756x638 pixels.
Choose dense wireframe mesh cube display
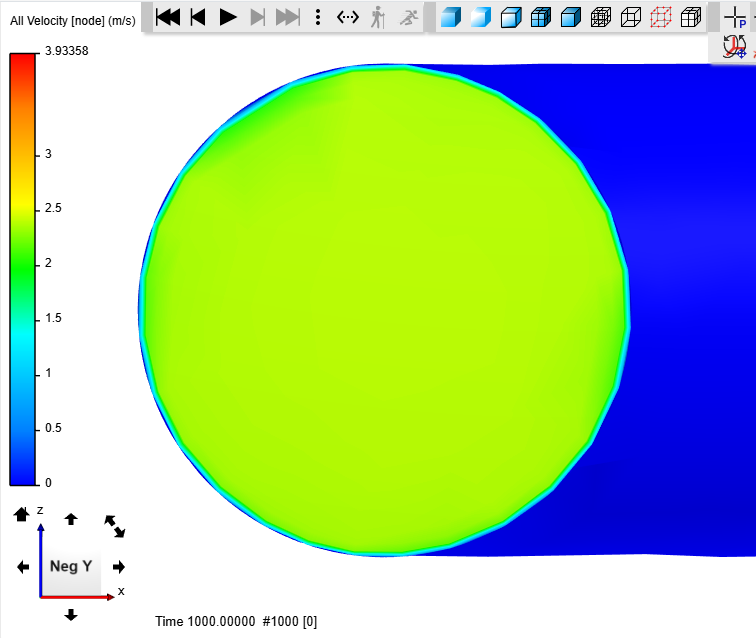pos(601,17)
